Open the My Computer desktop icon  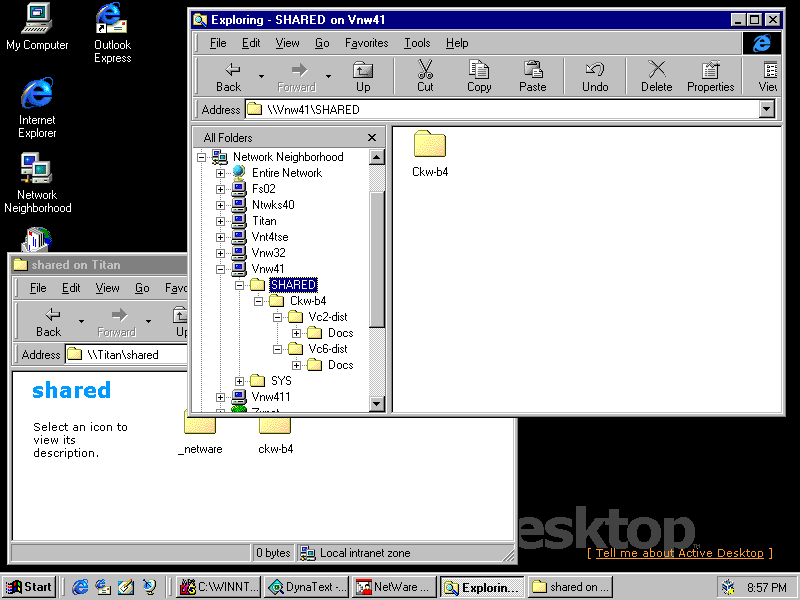37,27
